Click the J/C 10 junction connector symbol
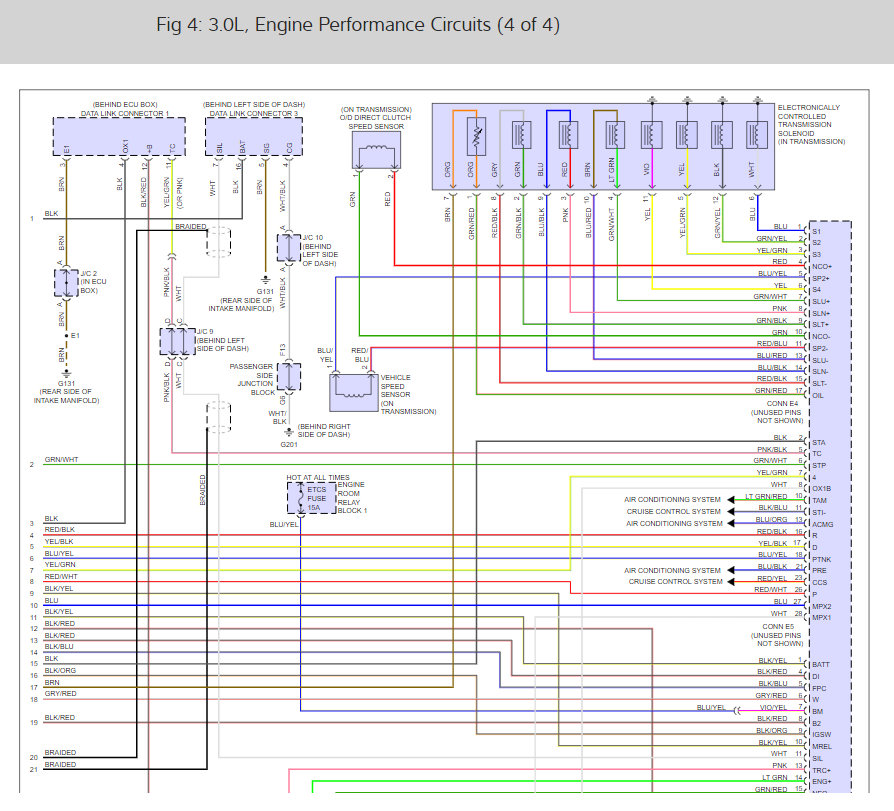Viewport: 894px width, 811px height. click(289, 246)
